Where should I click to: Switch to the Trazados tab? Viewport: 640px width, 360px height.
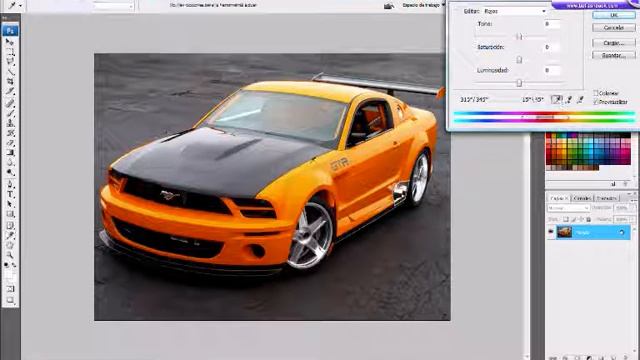[607, 198]
